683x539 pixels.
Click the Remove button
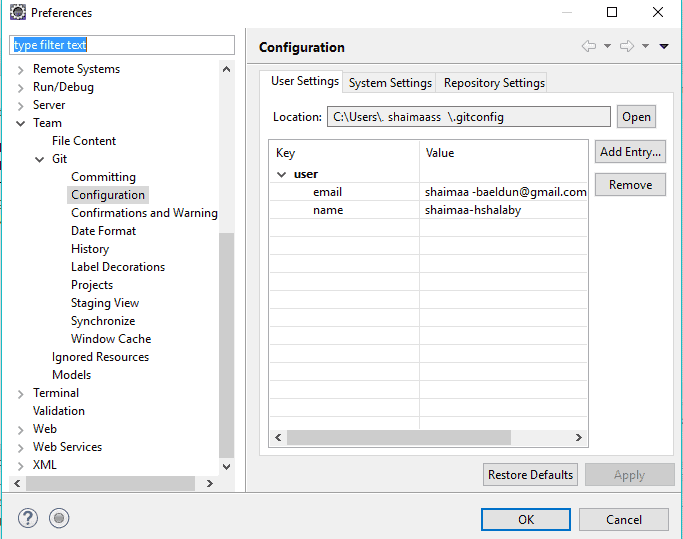pyautogui.click(x=629, y=185)
